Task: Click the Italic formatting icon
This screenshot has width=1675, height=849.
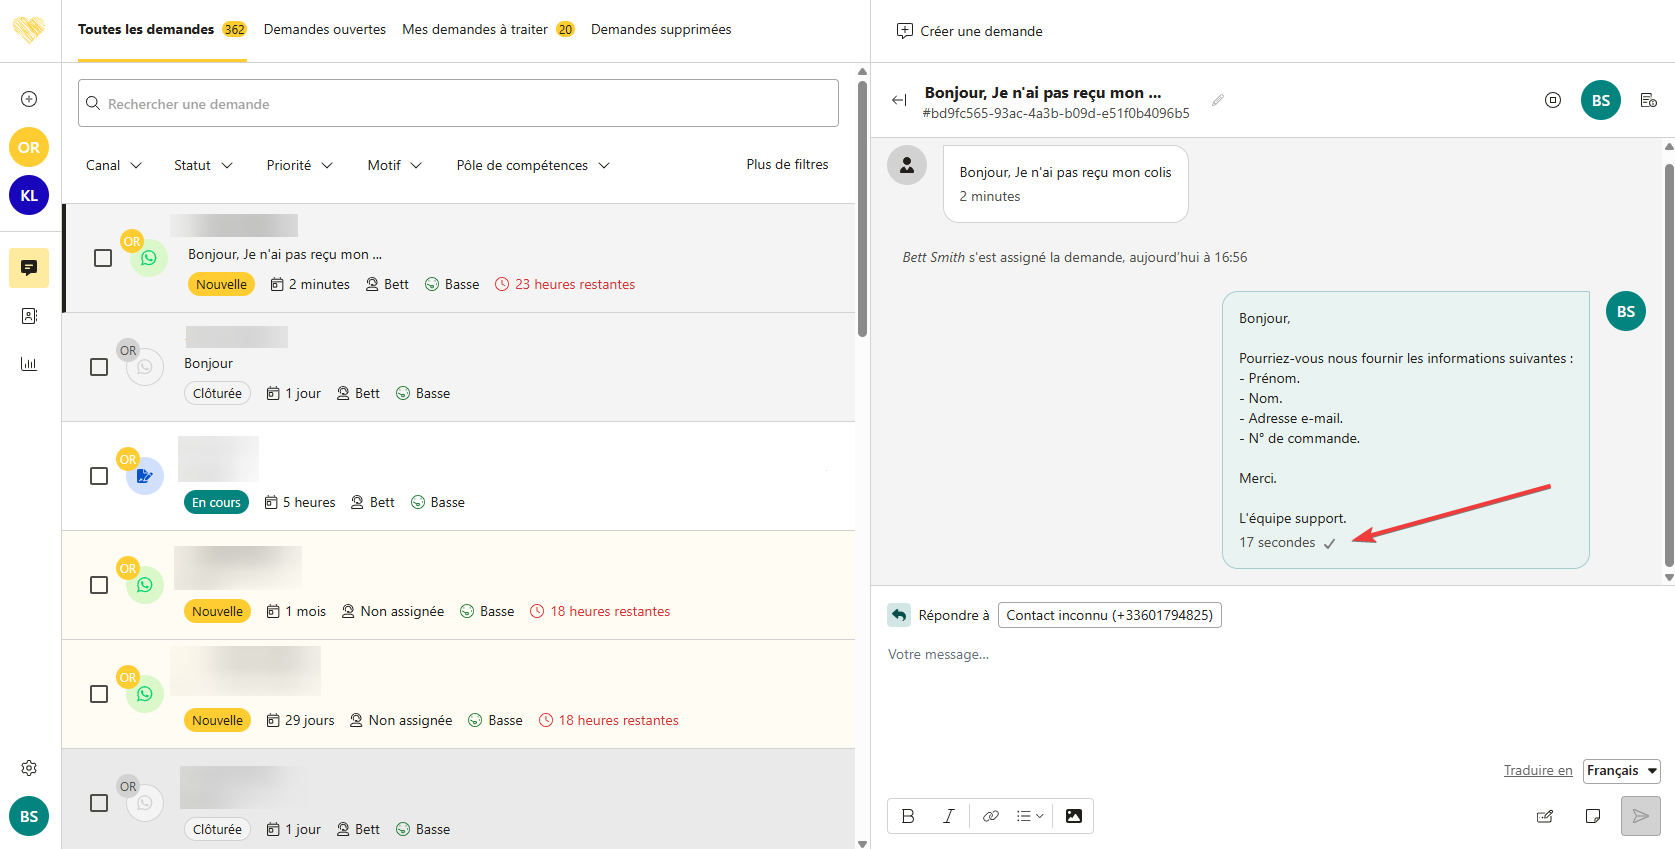Action: tap(948, 816)
